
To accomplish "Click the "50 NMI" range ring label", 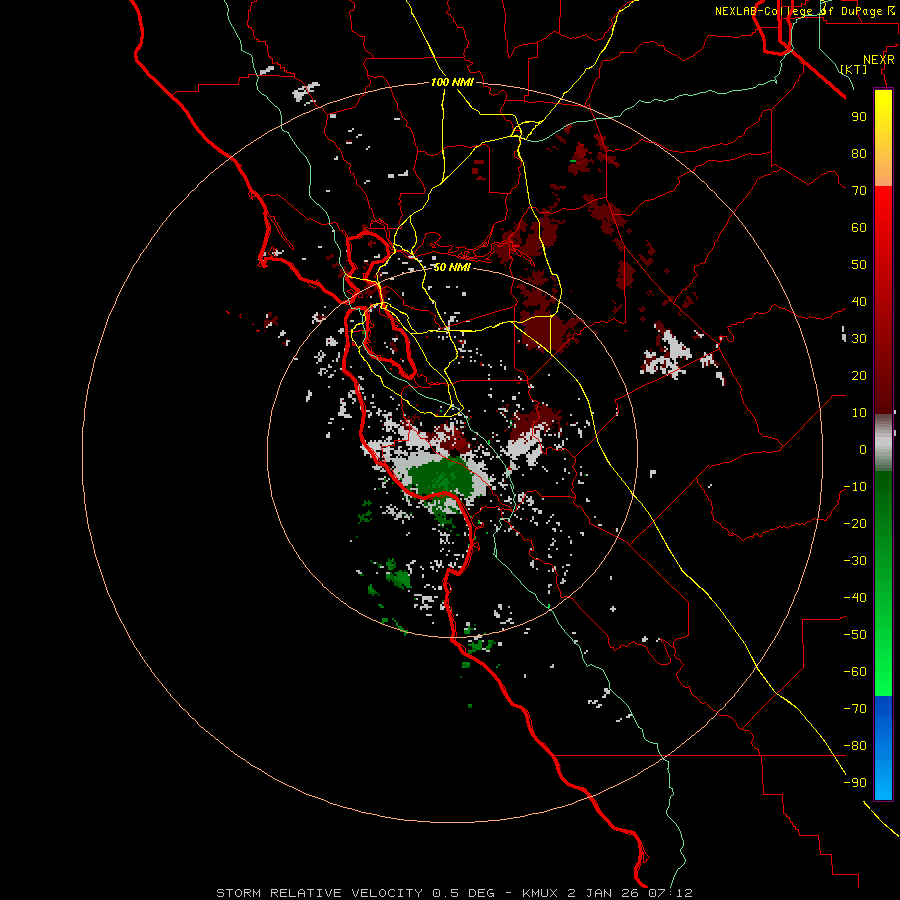I will [452, 267].
